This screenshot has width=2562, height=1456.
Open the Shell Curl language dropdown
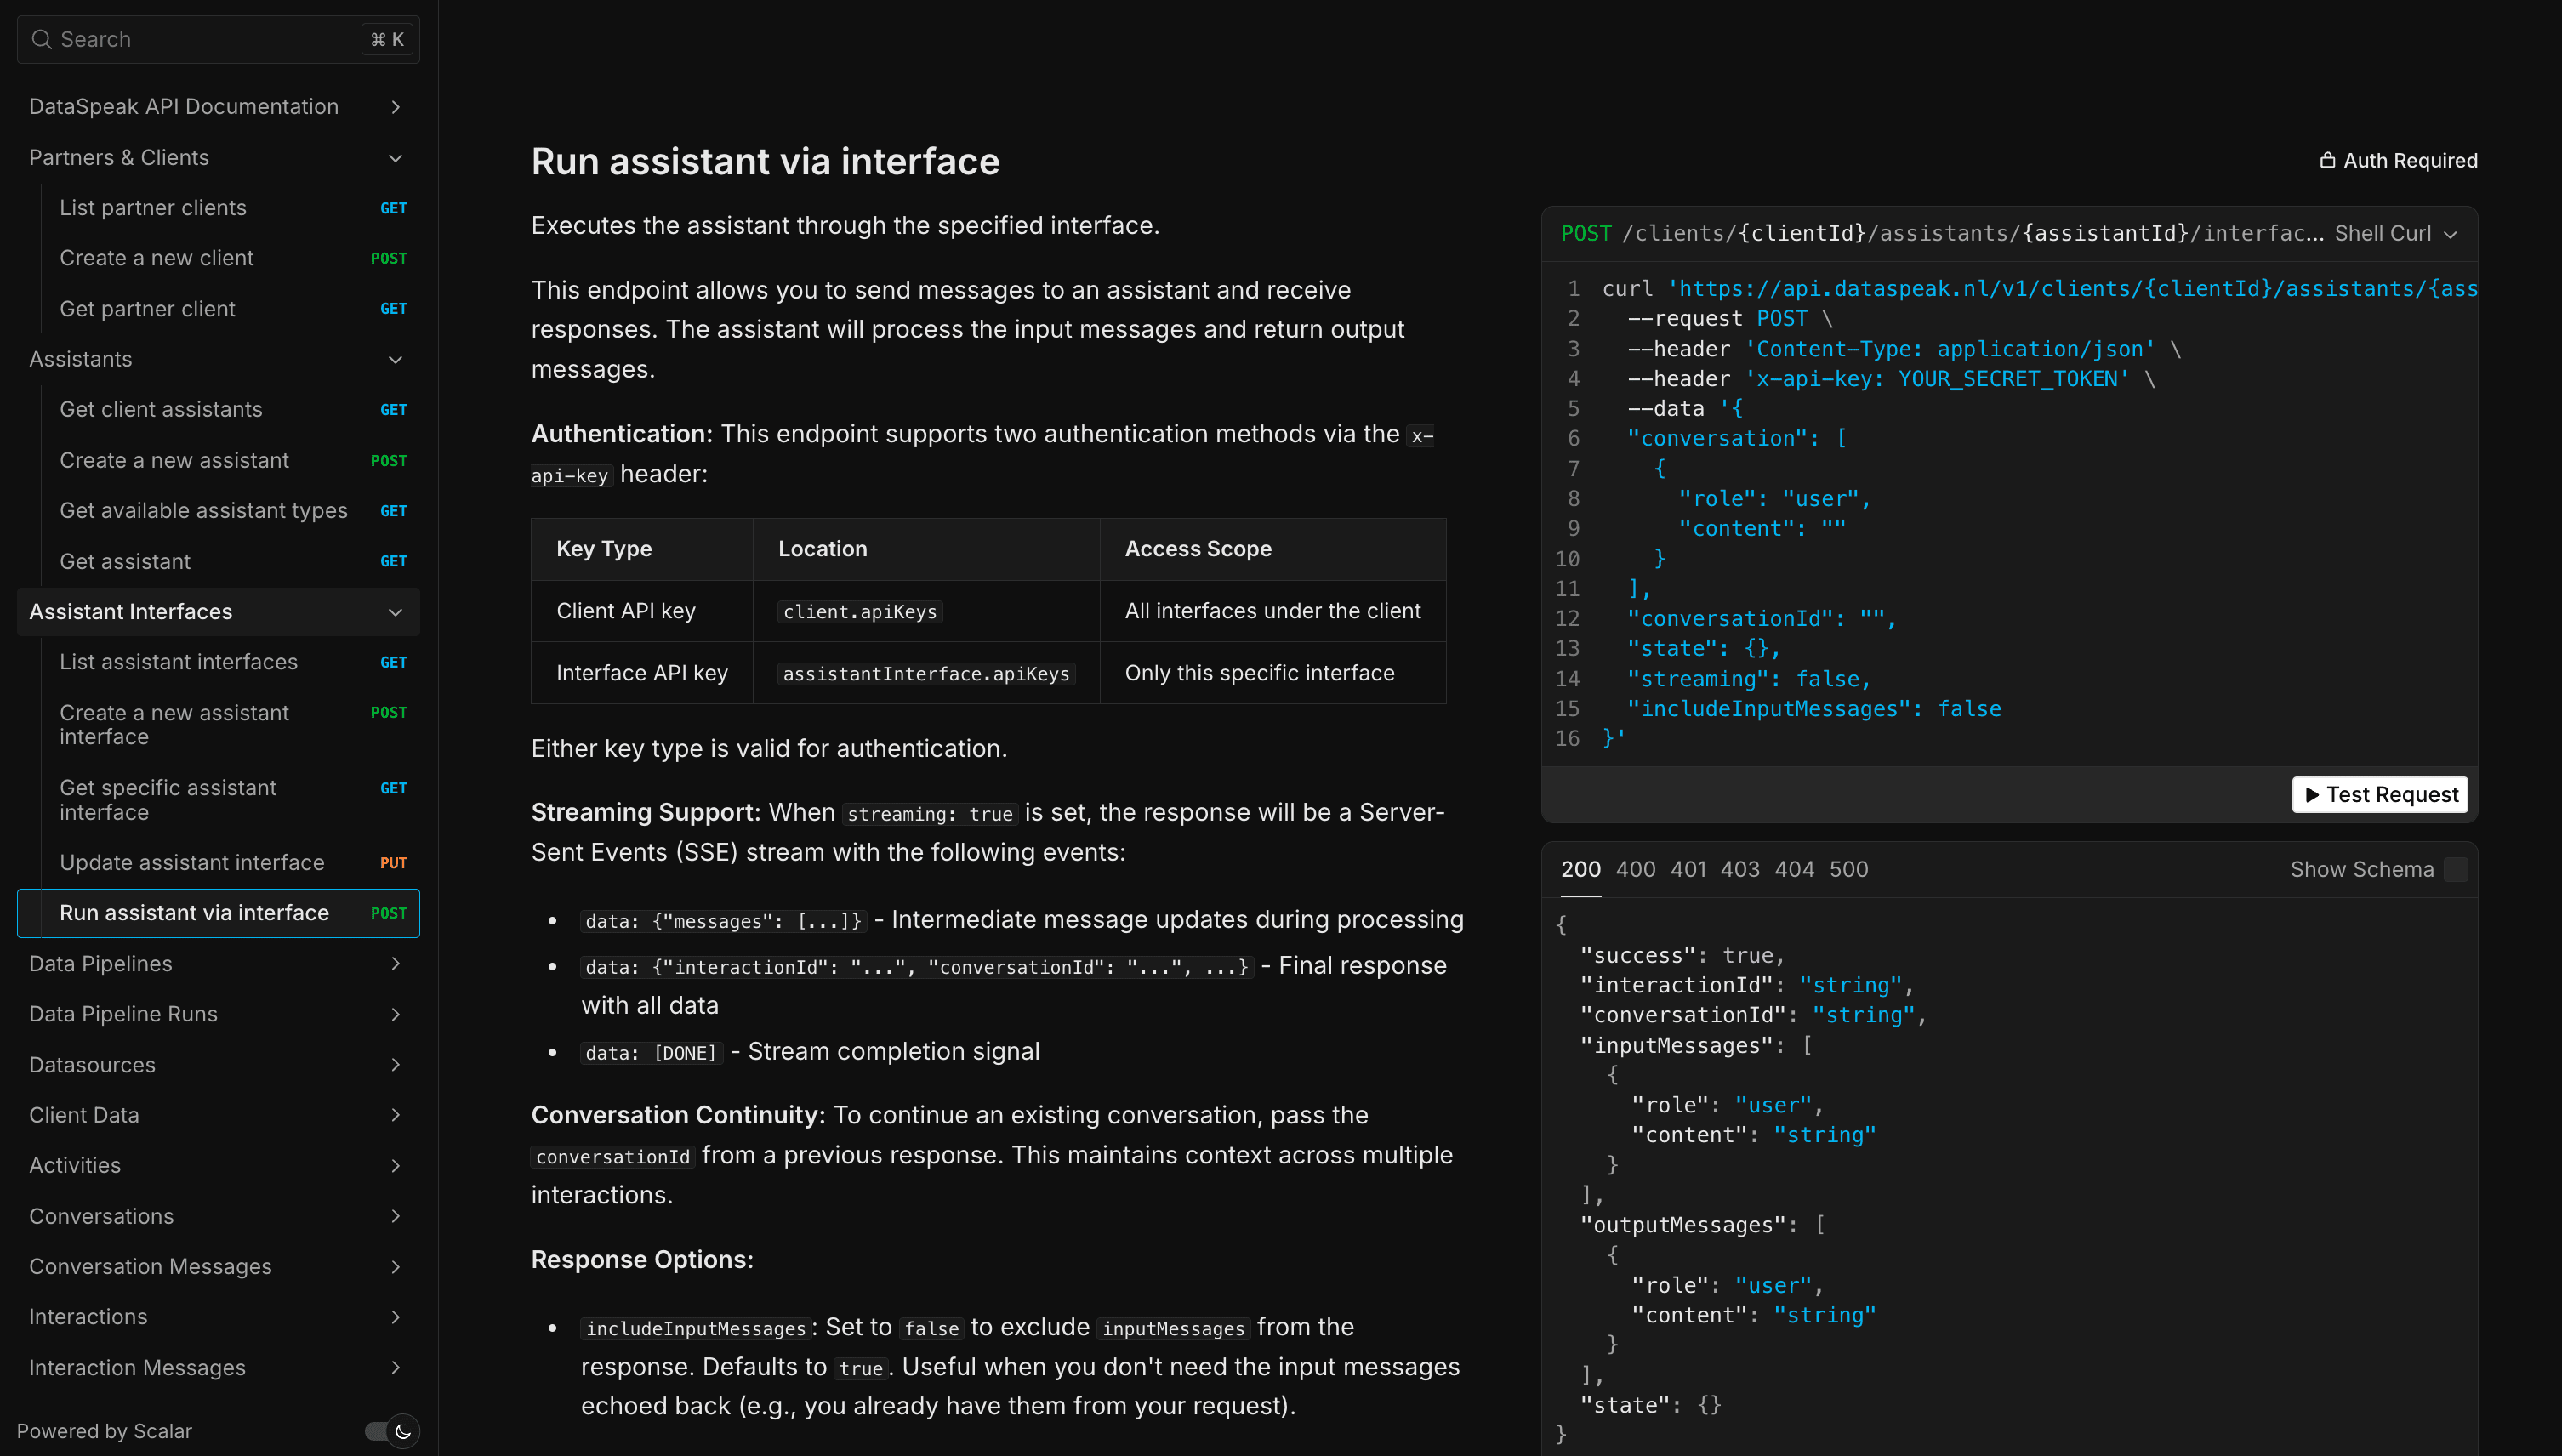[2396, 233]
